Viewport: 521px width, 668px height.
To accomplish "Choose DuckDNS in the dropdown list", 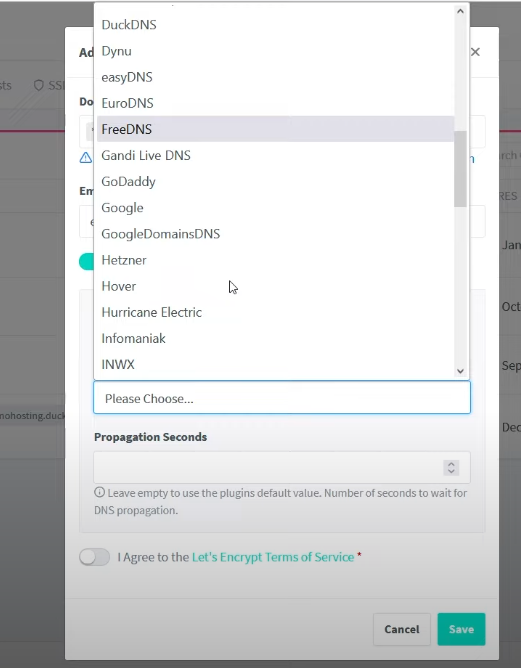I will click(x=275, y=25).
